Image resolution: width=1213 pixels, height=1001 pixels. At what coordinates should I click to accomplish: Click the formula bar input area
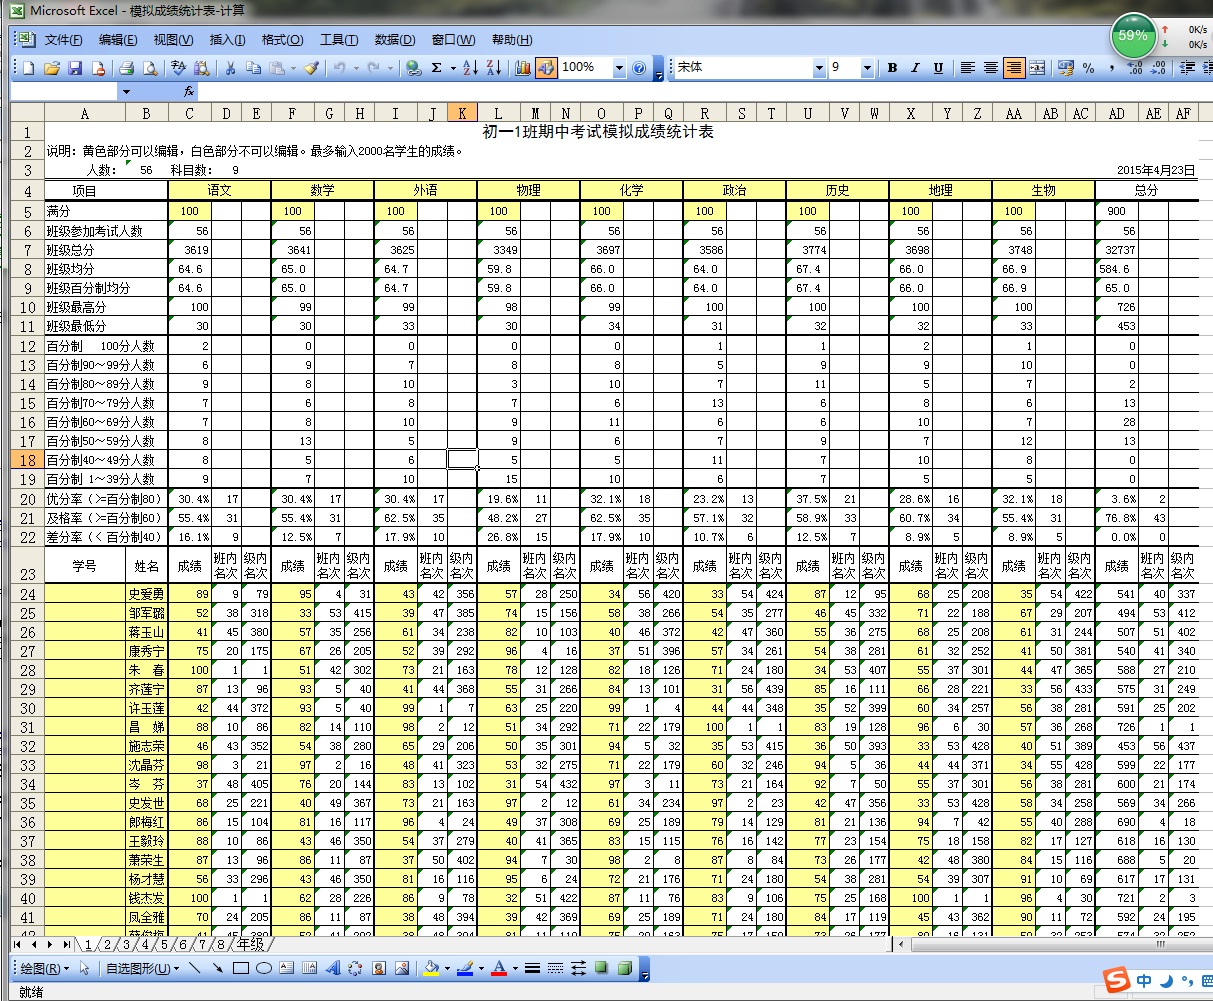[x=704, y=91]
